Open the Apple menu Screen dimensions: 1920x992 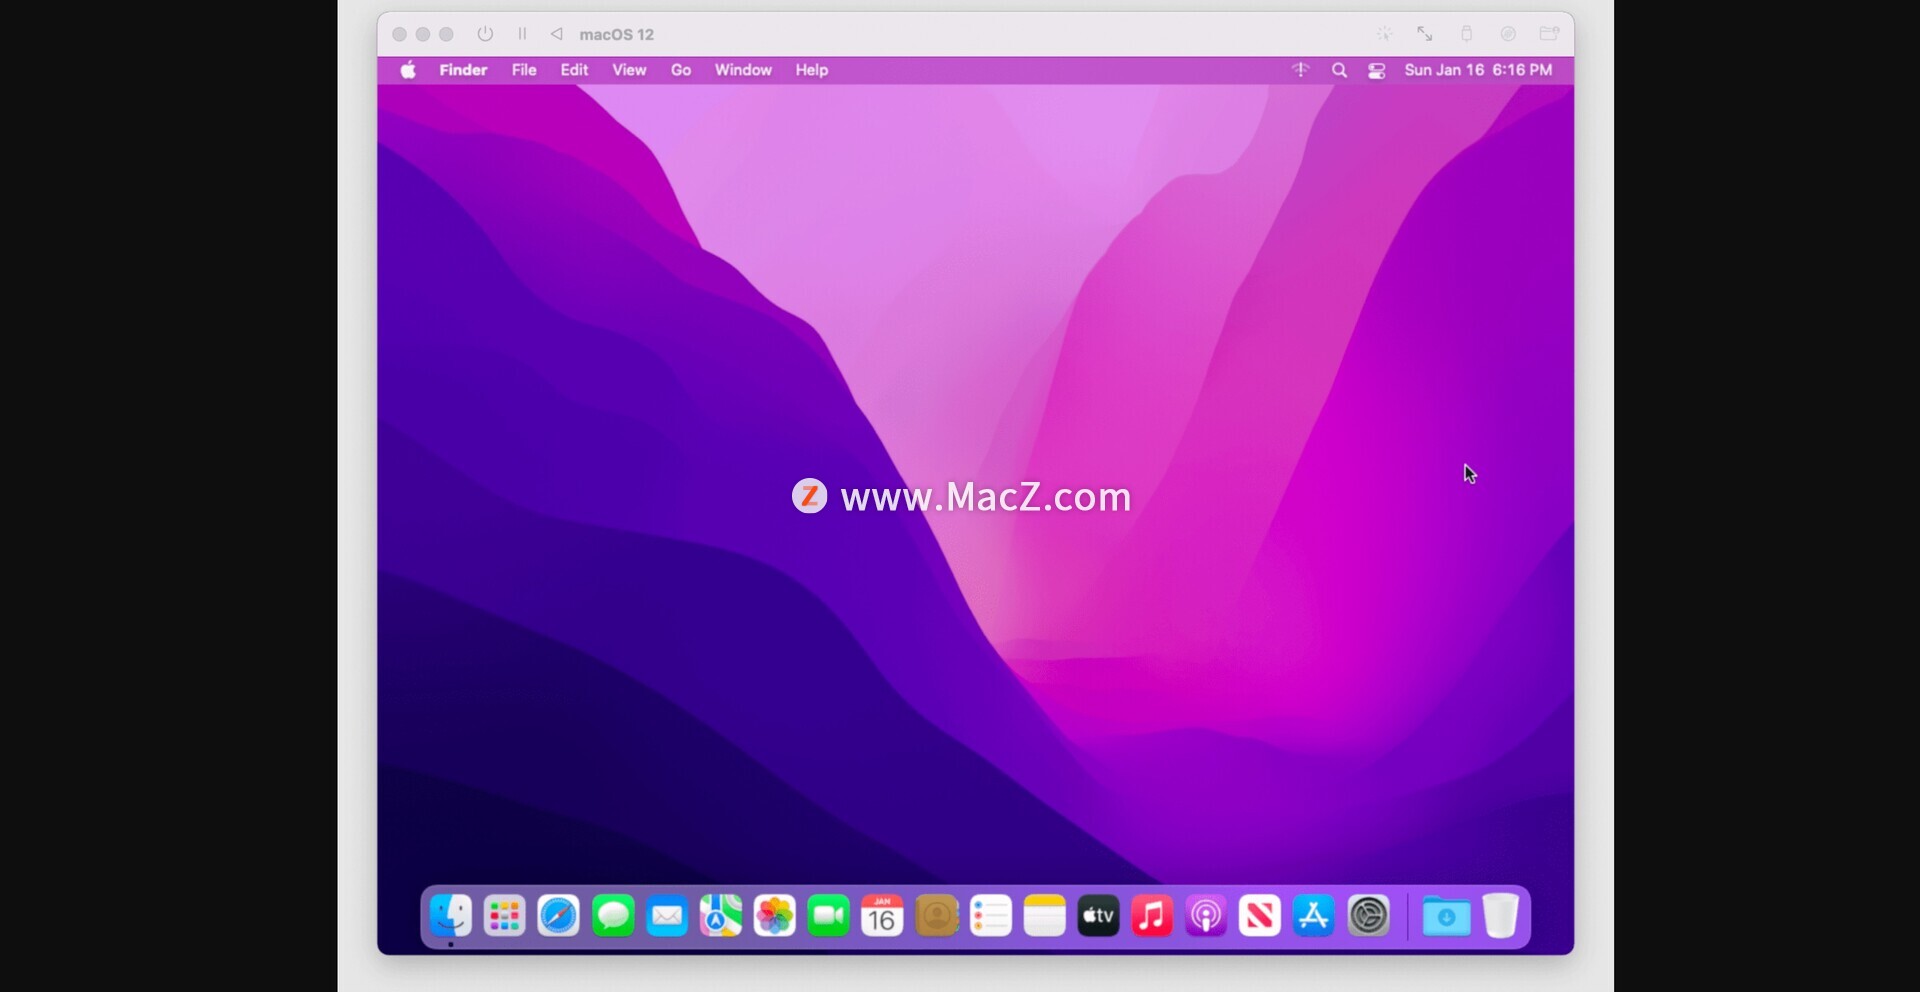click(408, 70)
